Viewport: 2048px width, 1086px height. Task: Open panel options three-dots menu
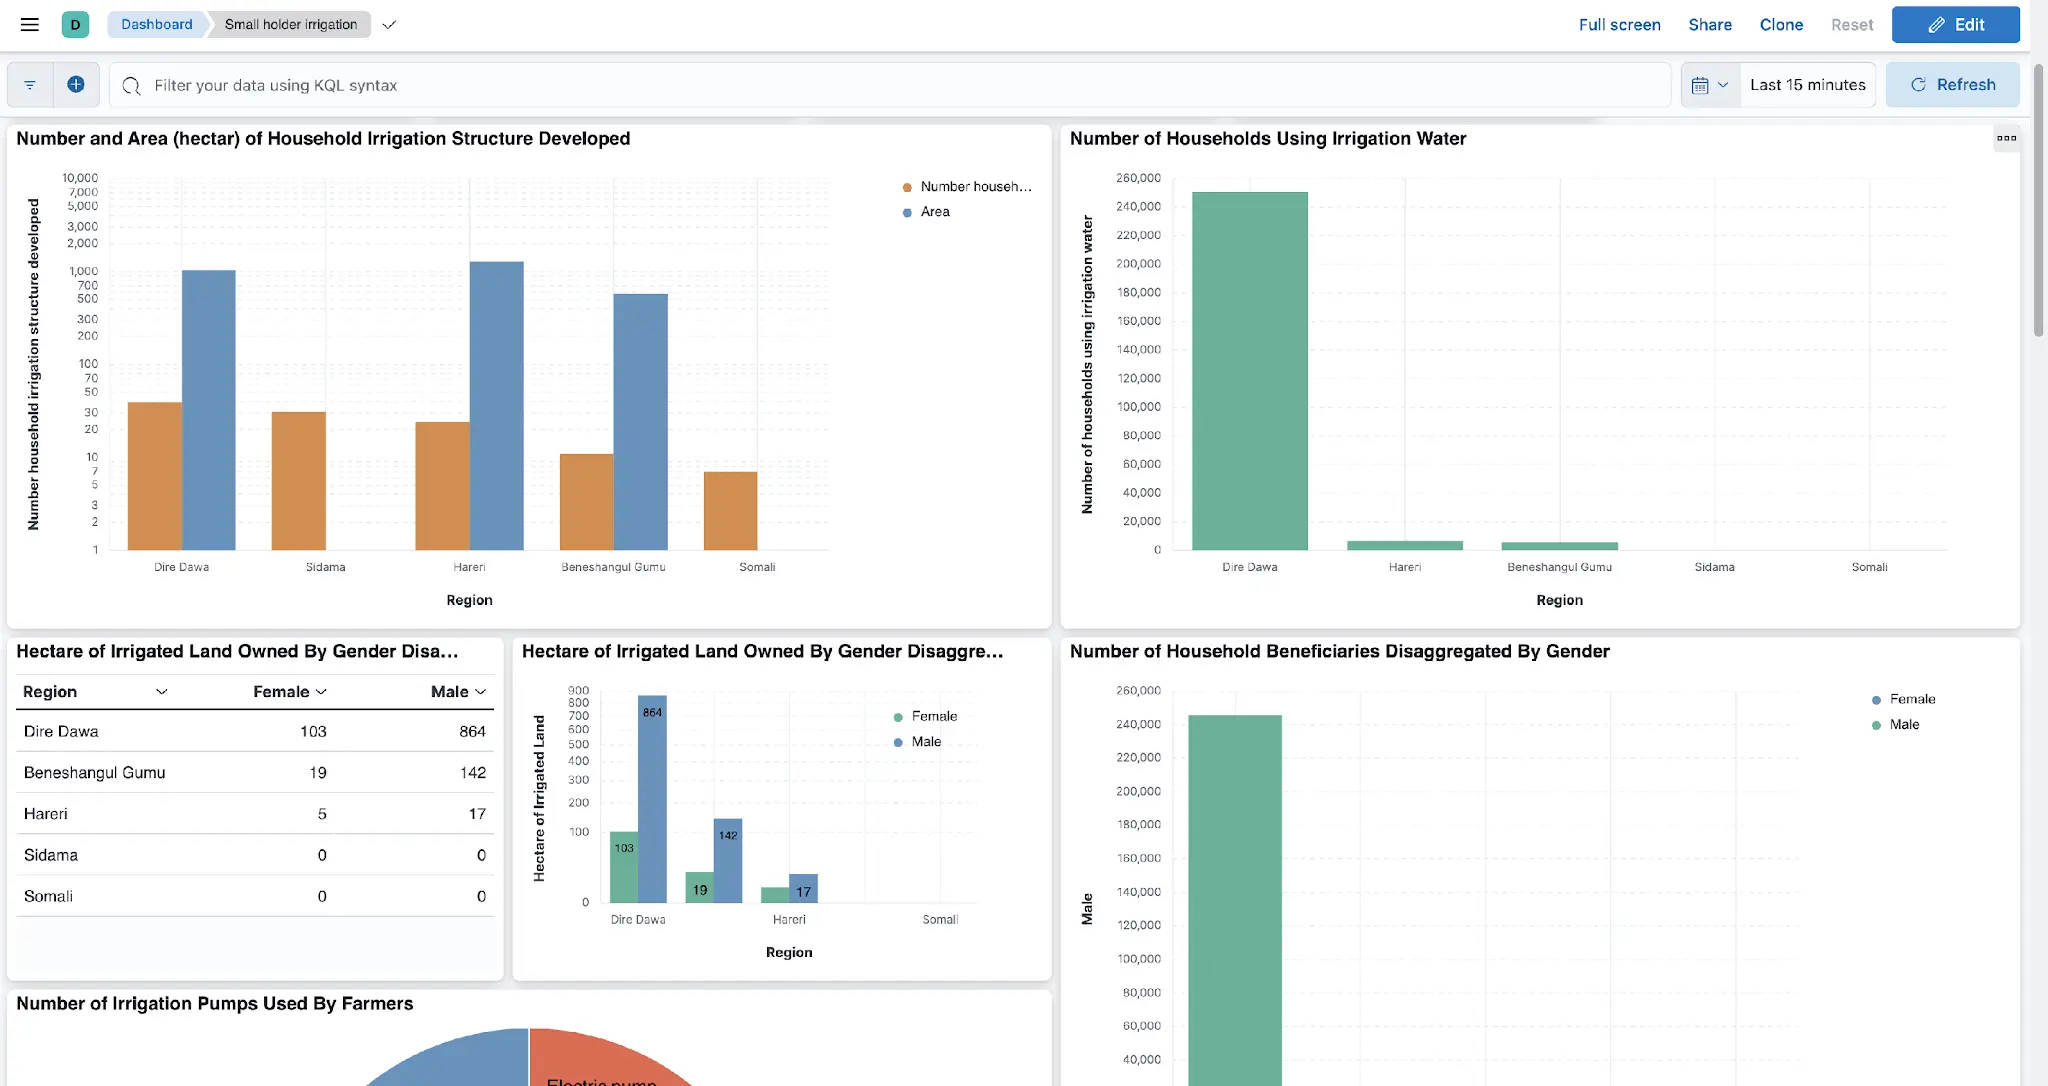click(x=2006, y=138)
